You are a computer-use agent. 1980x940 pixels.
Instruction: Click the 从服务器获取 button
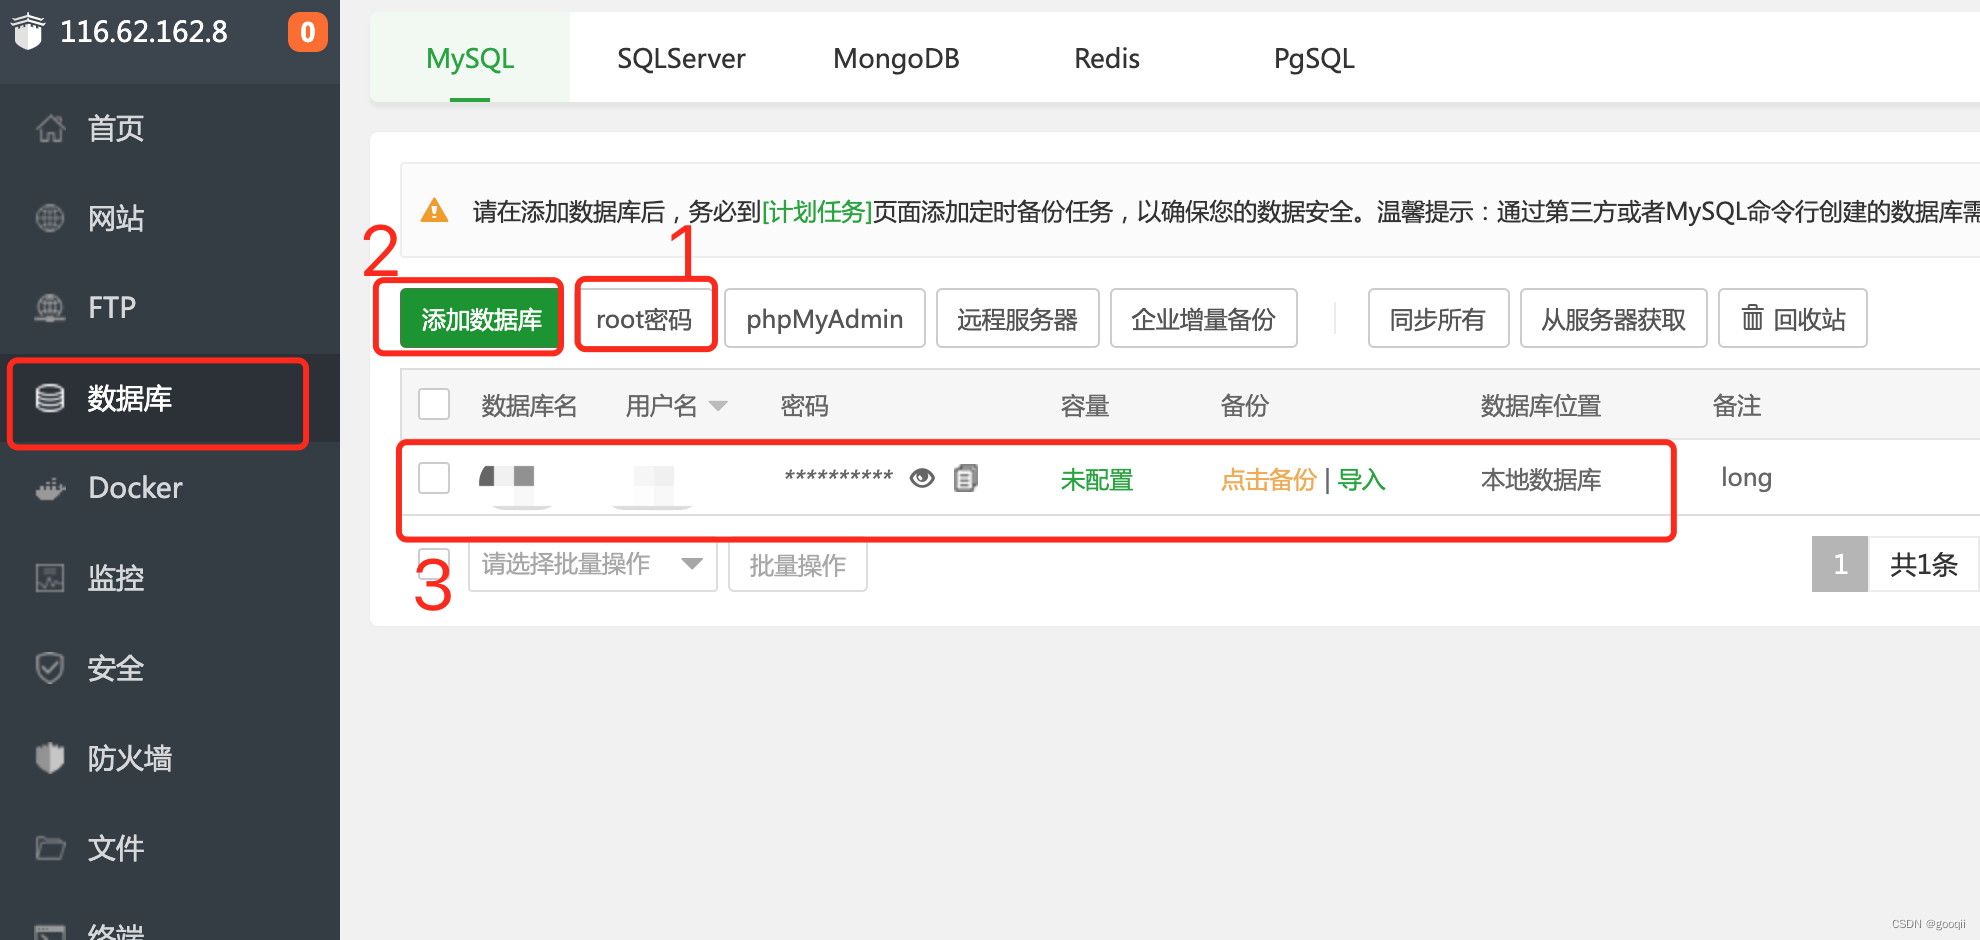[1613, 319]
